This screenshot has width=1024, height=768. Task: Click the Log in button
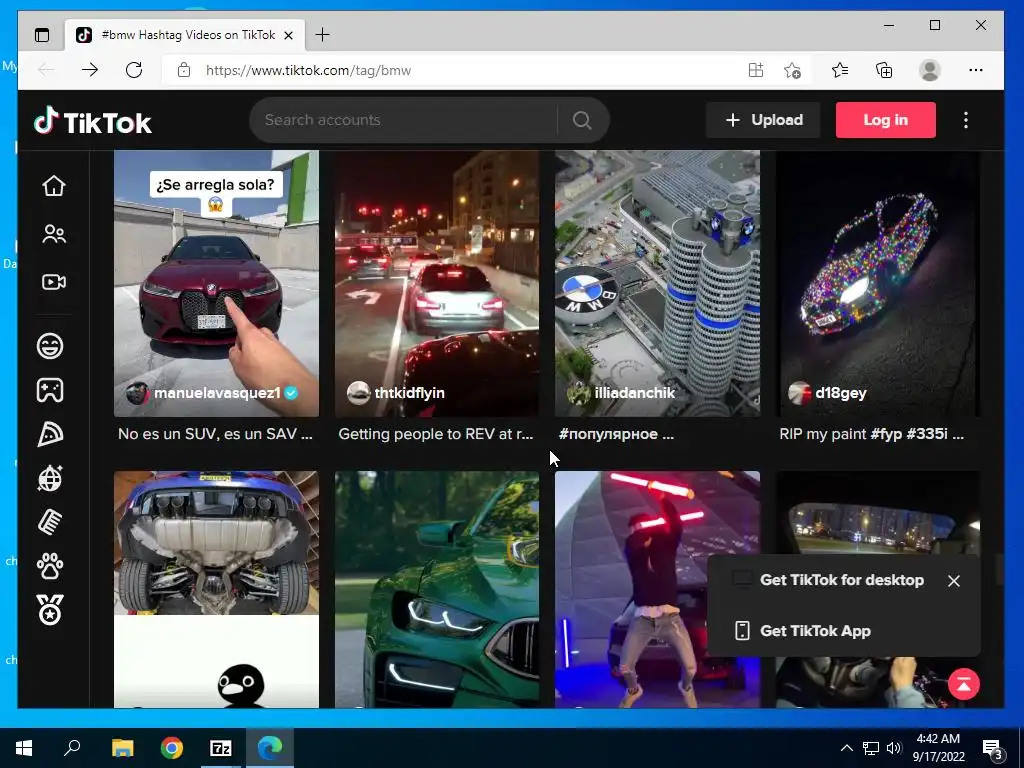886,120
